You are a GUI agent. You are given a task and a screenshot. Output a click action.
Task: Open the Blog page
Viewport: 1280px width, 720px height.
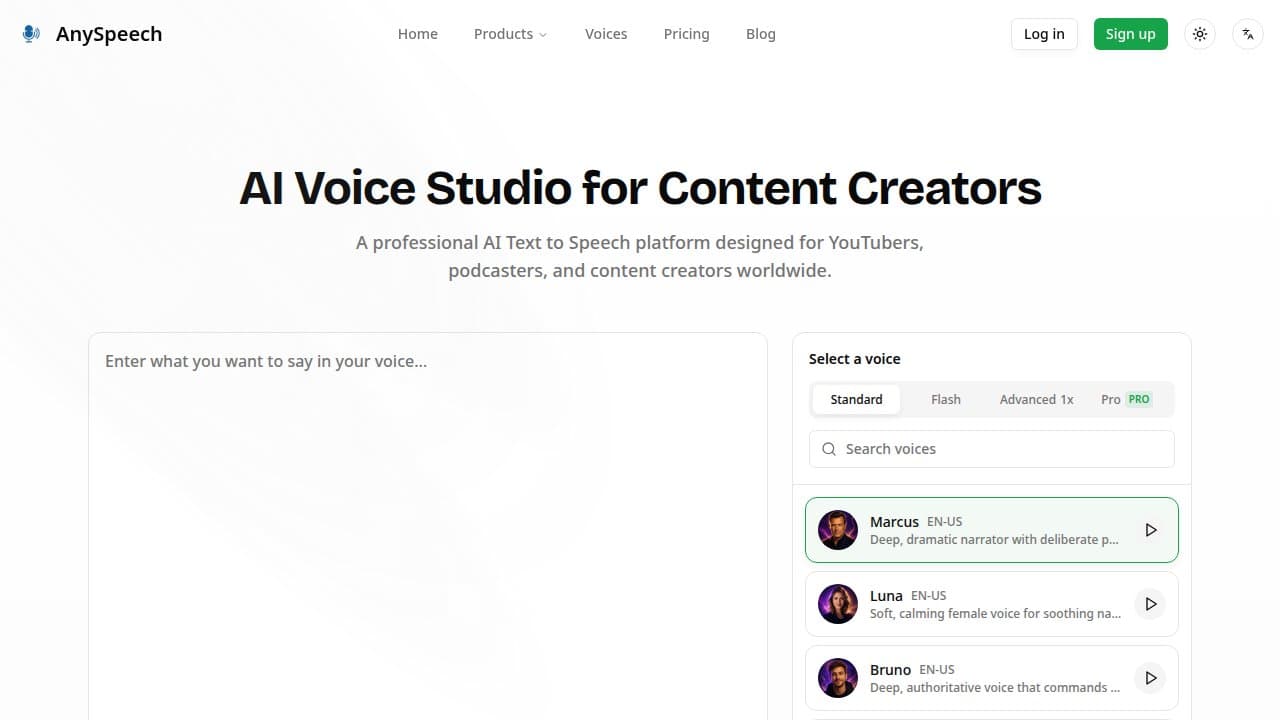tap(761, 34)
